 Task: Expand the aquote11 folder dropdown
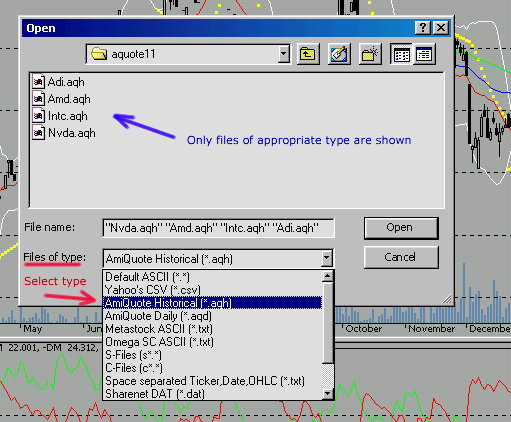pyautogui.click(x=283, y=54)
